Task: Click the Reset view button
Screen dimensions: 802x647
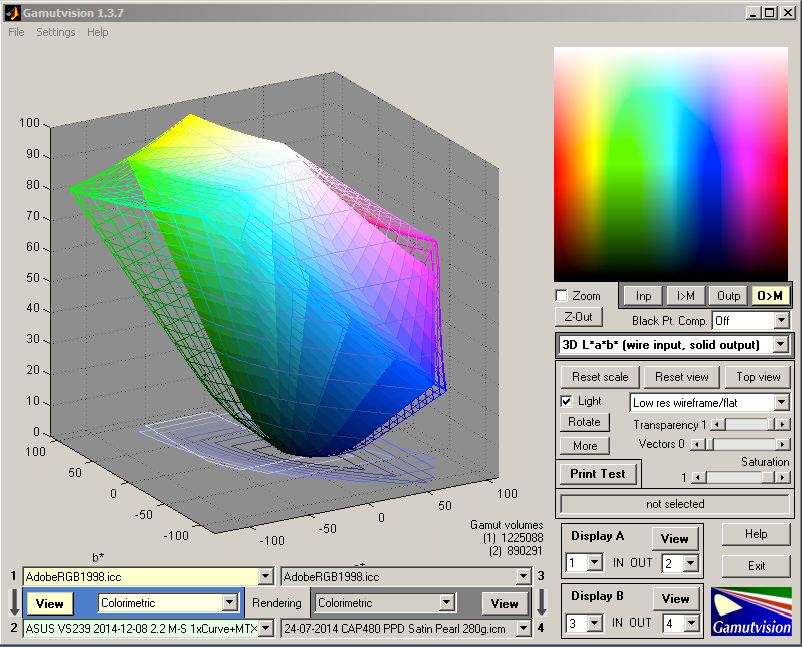Action: tap(681, 377)
